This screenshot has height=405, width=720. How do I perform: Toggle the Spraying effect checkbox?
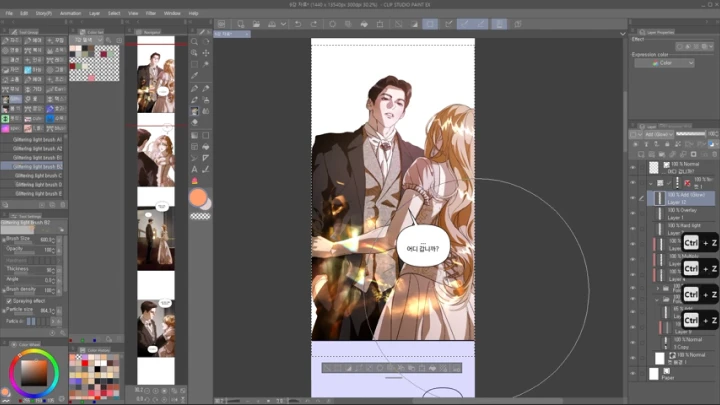[9, 301]
